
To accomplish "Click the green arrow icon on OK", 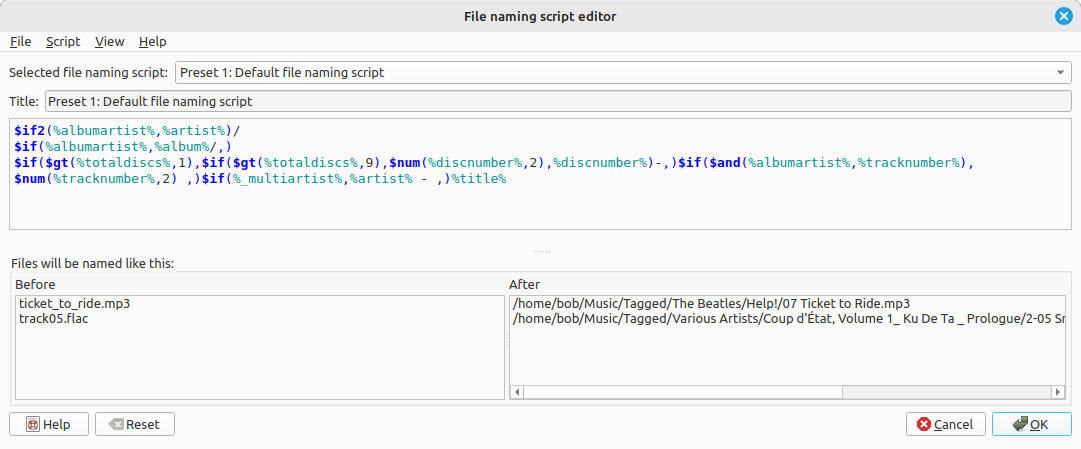I will (x=1020, y=424).
